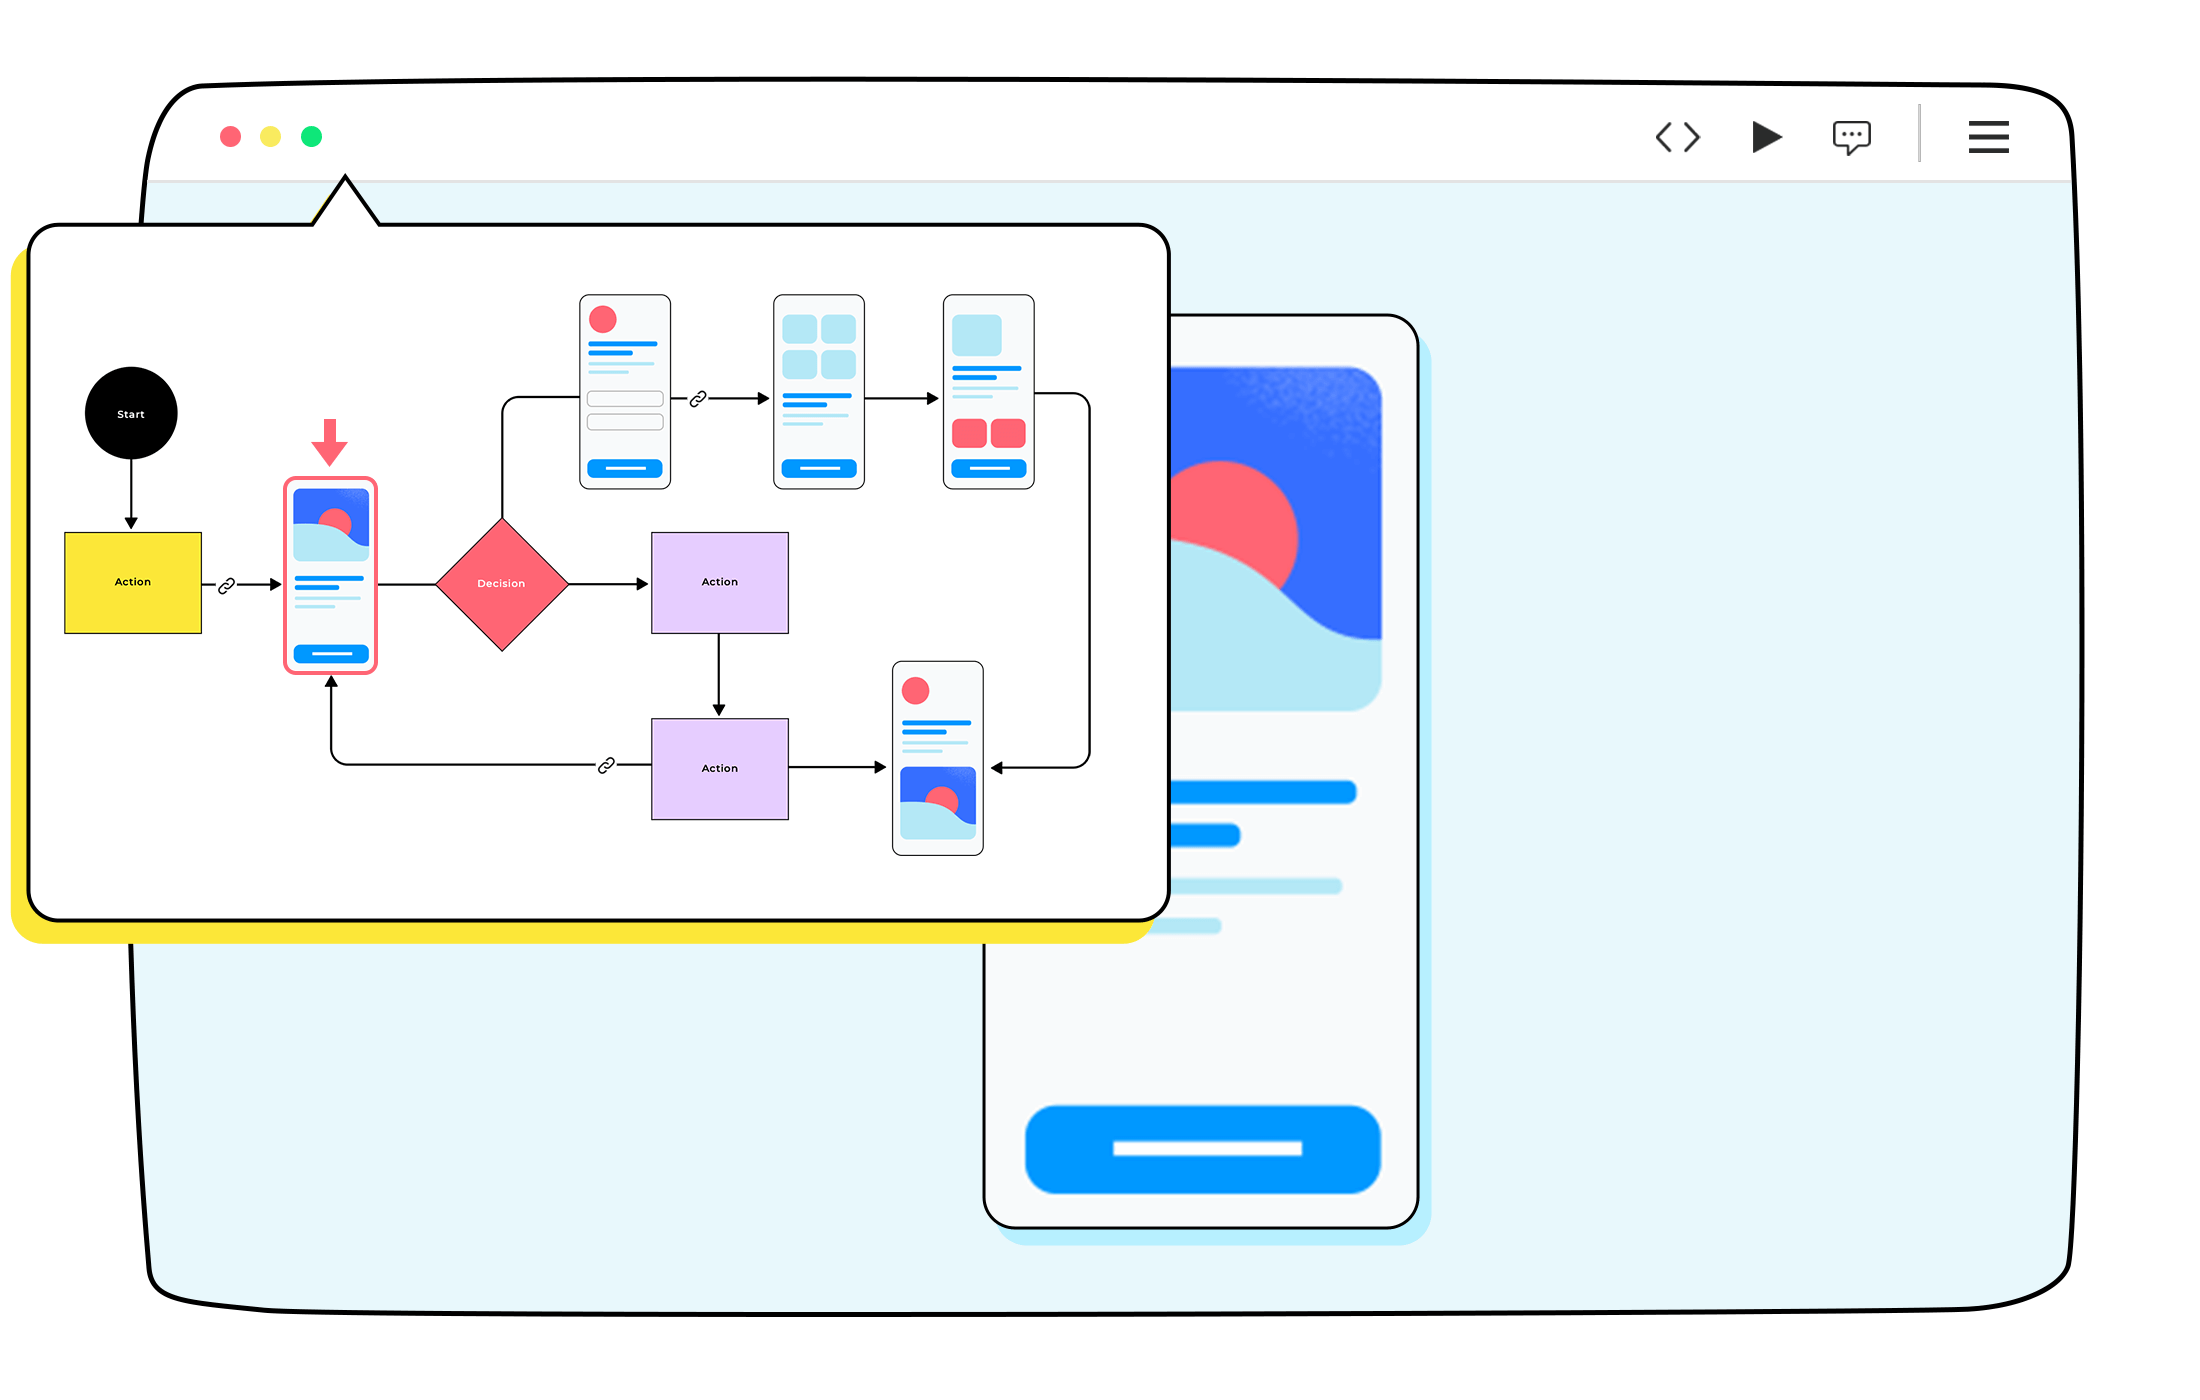Viewport: 2200px width, 1400px height.
Task: Click the Start node in flowchart
Action: tap(131, 414)
